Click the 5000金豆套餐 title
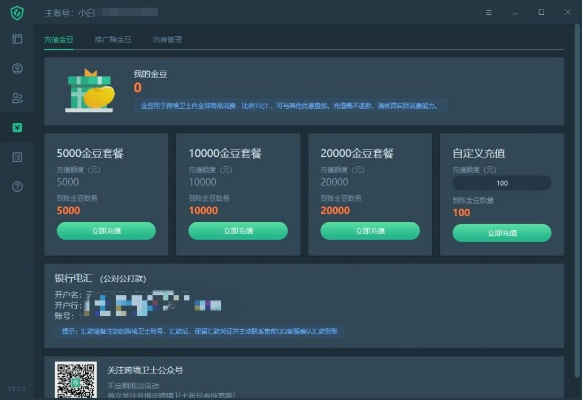Screen dimensions: 582x400 pos(90,153)
